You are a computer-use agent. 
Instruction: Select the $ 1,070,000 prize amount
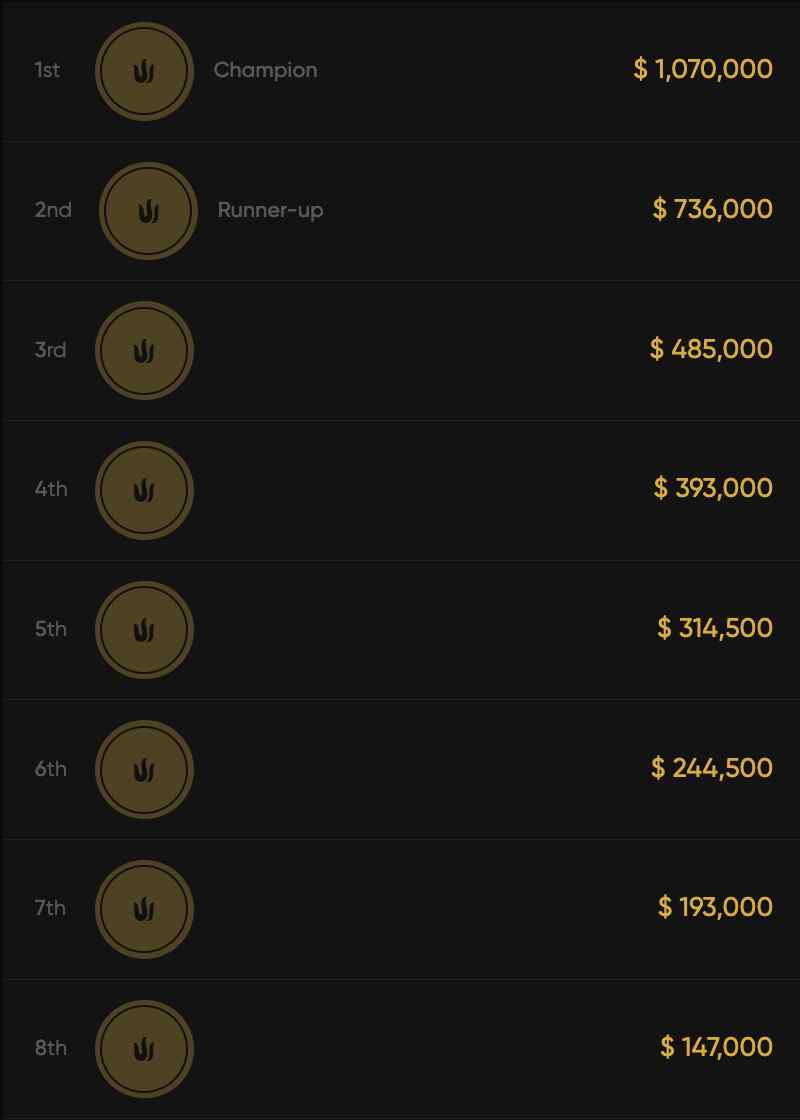(703, 69)
